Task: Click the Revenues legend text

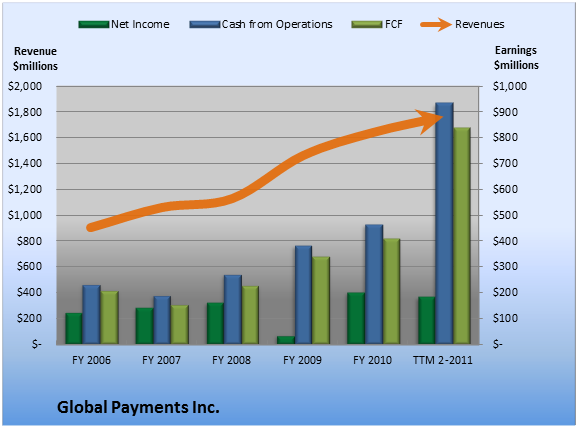Action: point(479,24)
